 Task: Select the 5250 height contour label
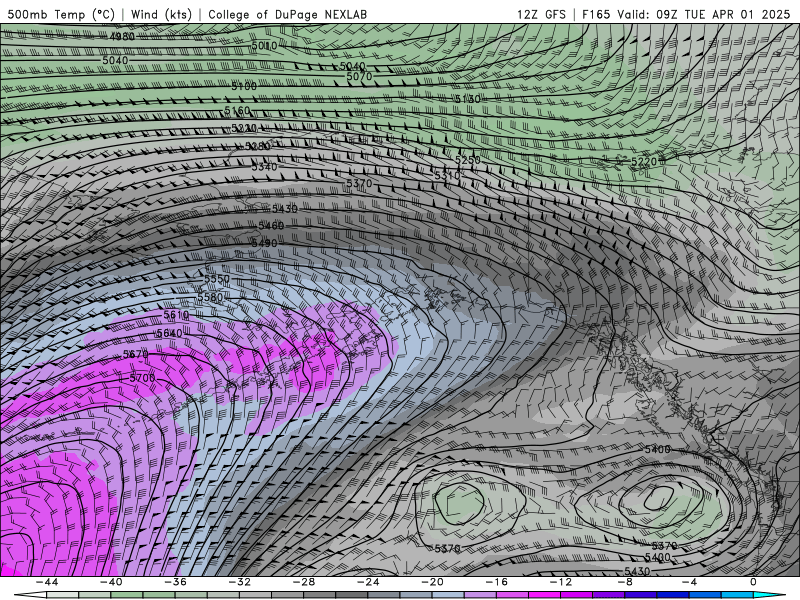pyautogui.click(x=468, y=160)
